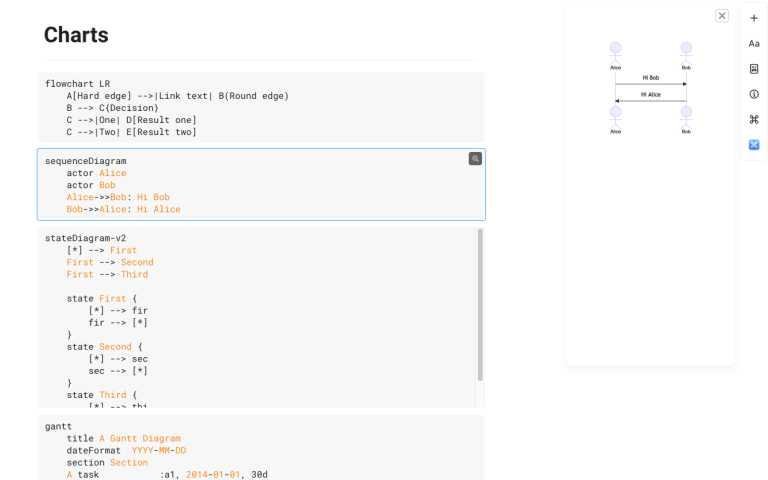Click the '[*] --> First' line
Image resolution: width=768 pixels, height=480 pixels.
click(x=102, y=250)
